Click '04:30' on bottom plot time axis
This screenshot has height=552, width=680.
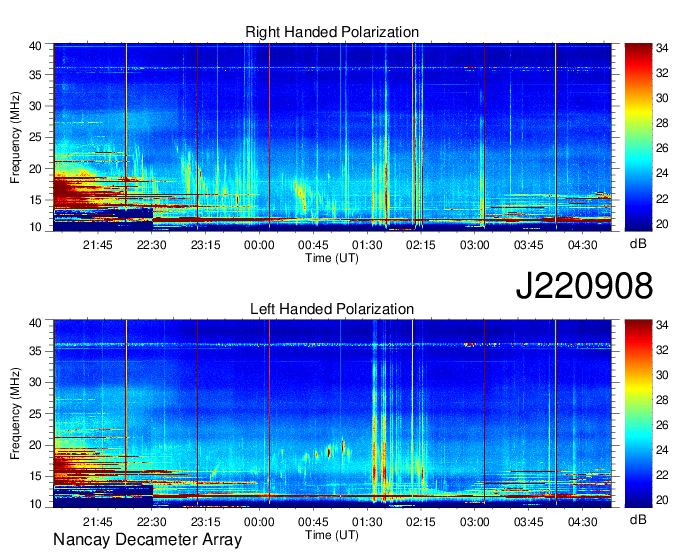tap(583, 522)
